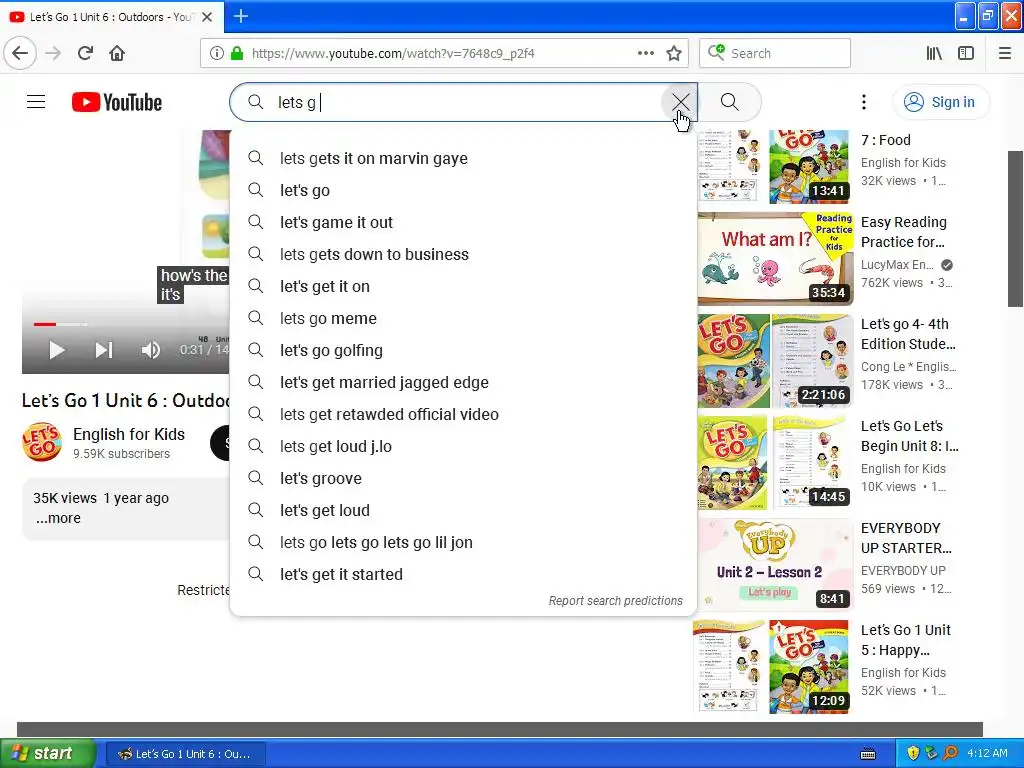Open EVERYBODY UP STARTER video thumbnail
The width and height of the screenshot is (1024, 768).
775,564
